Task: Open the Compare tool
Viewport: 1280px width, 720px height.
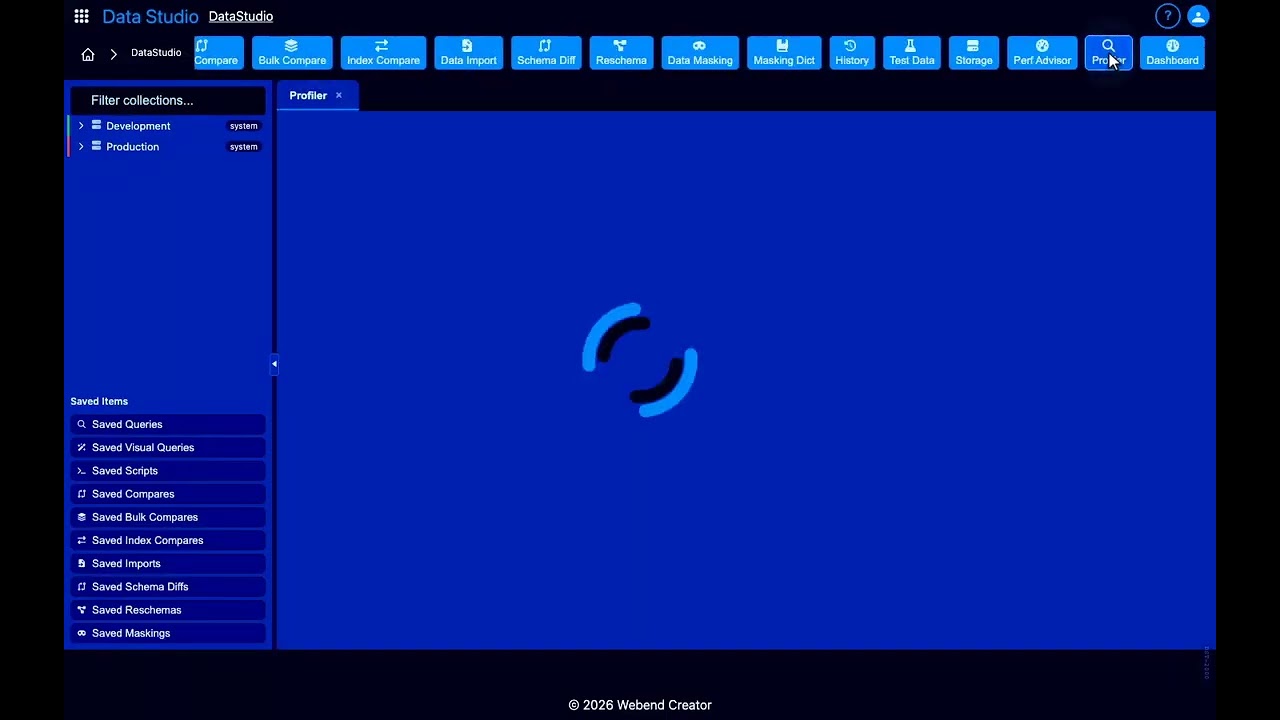Action: coord(218,53)
